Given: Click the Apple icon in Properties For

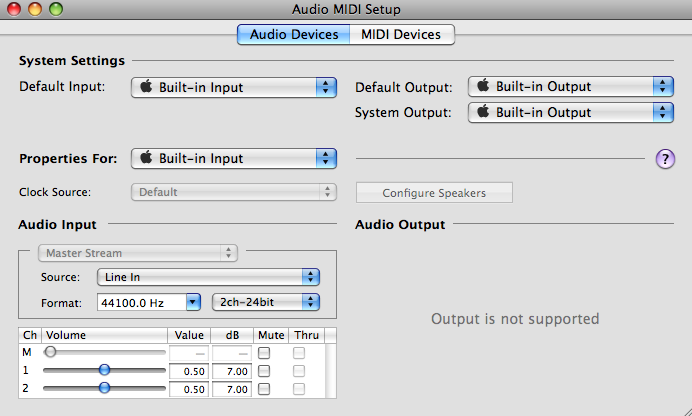Looking at the screenshot, I should tap(146, 157).
